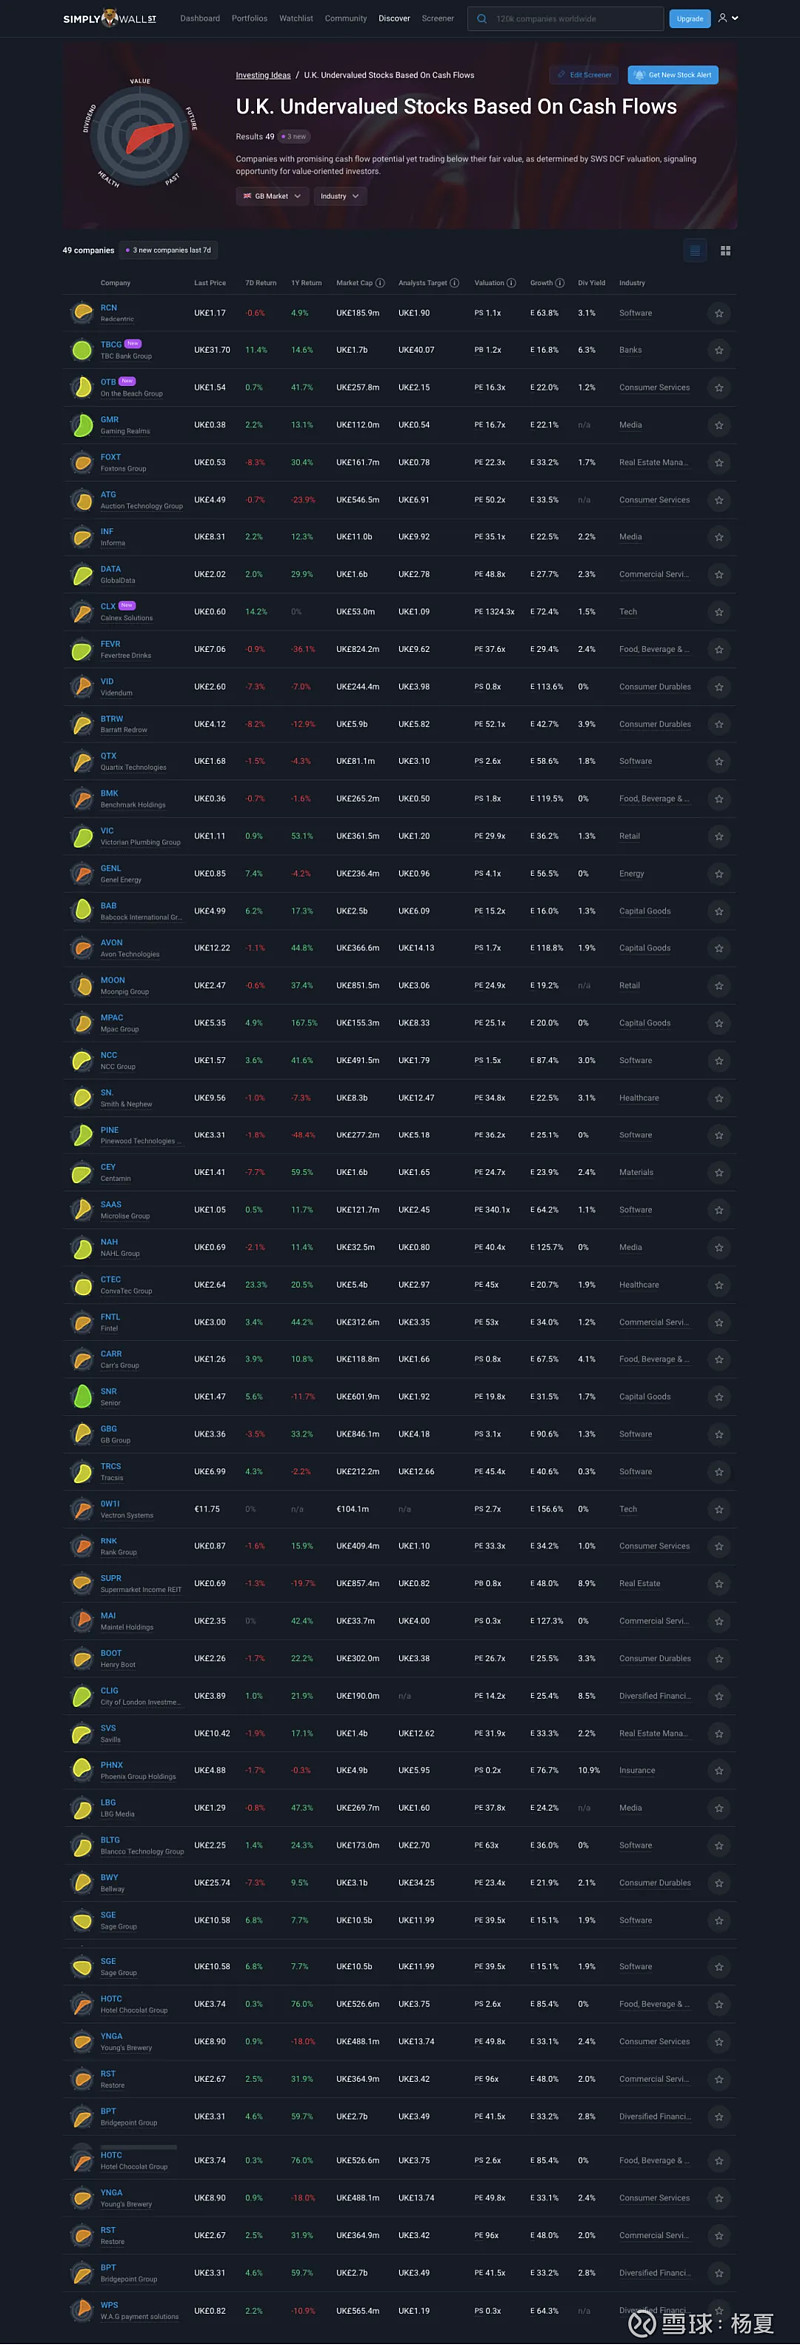Click the Simply Wall St logo

(109, 18)
